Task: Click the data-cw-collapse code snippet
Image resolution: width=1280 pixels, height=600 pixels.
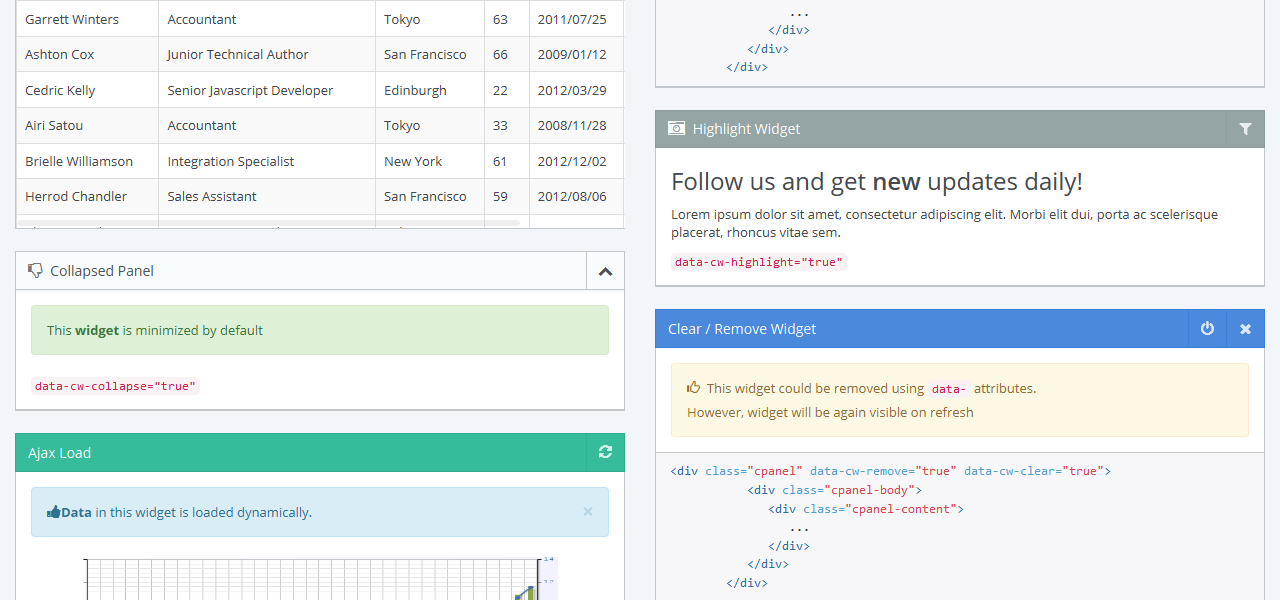Action: click(x=116, y=386)
